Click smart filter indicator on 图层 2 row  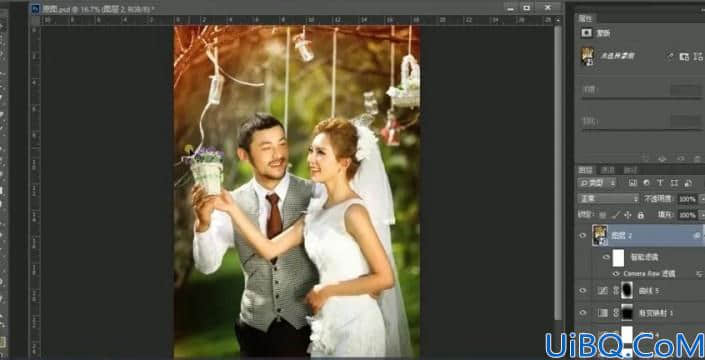coord(697,236)
